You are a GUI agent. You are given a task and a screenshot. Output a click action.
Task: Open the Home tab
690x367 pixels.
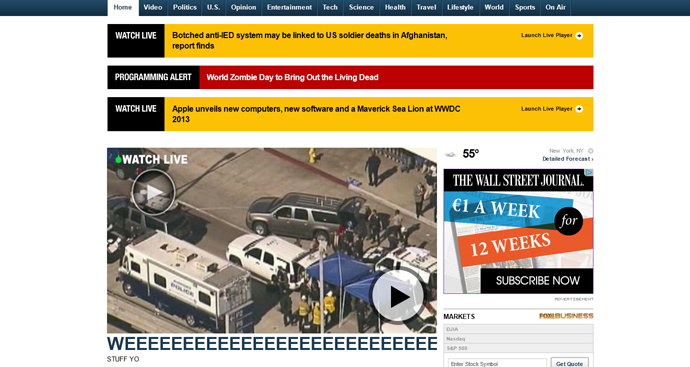click(x=123, y=7)
